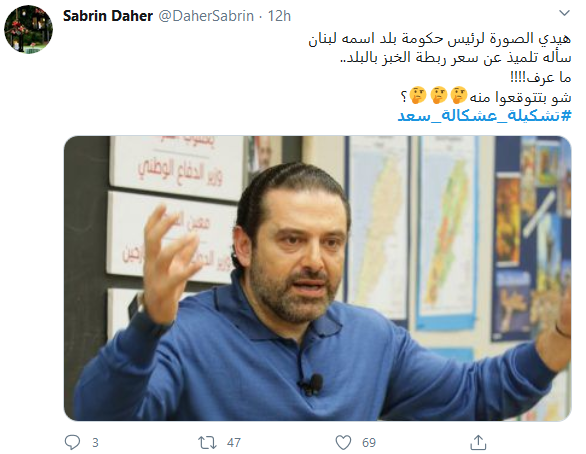586x454 pixels.
Task: Open the blue Arabic hashtag link
Action: pyautogui.click(x=485, y=116)
